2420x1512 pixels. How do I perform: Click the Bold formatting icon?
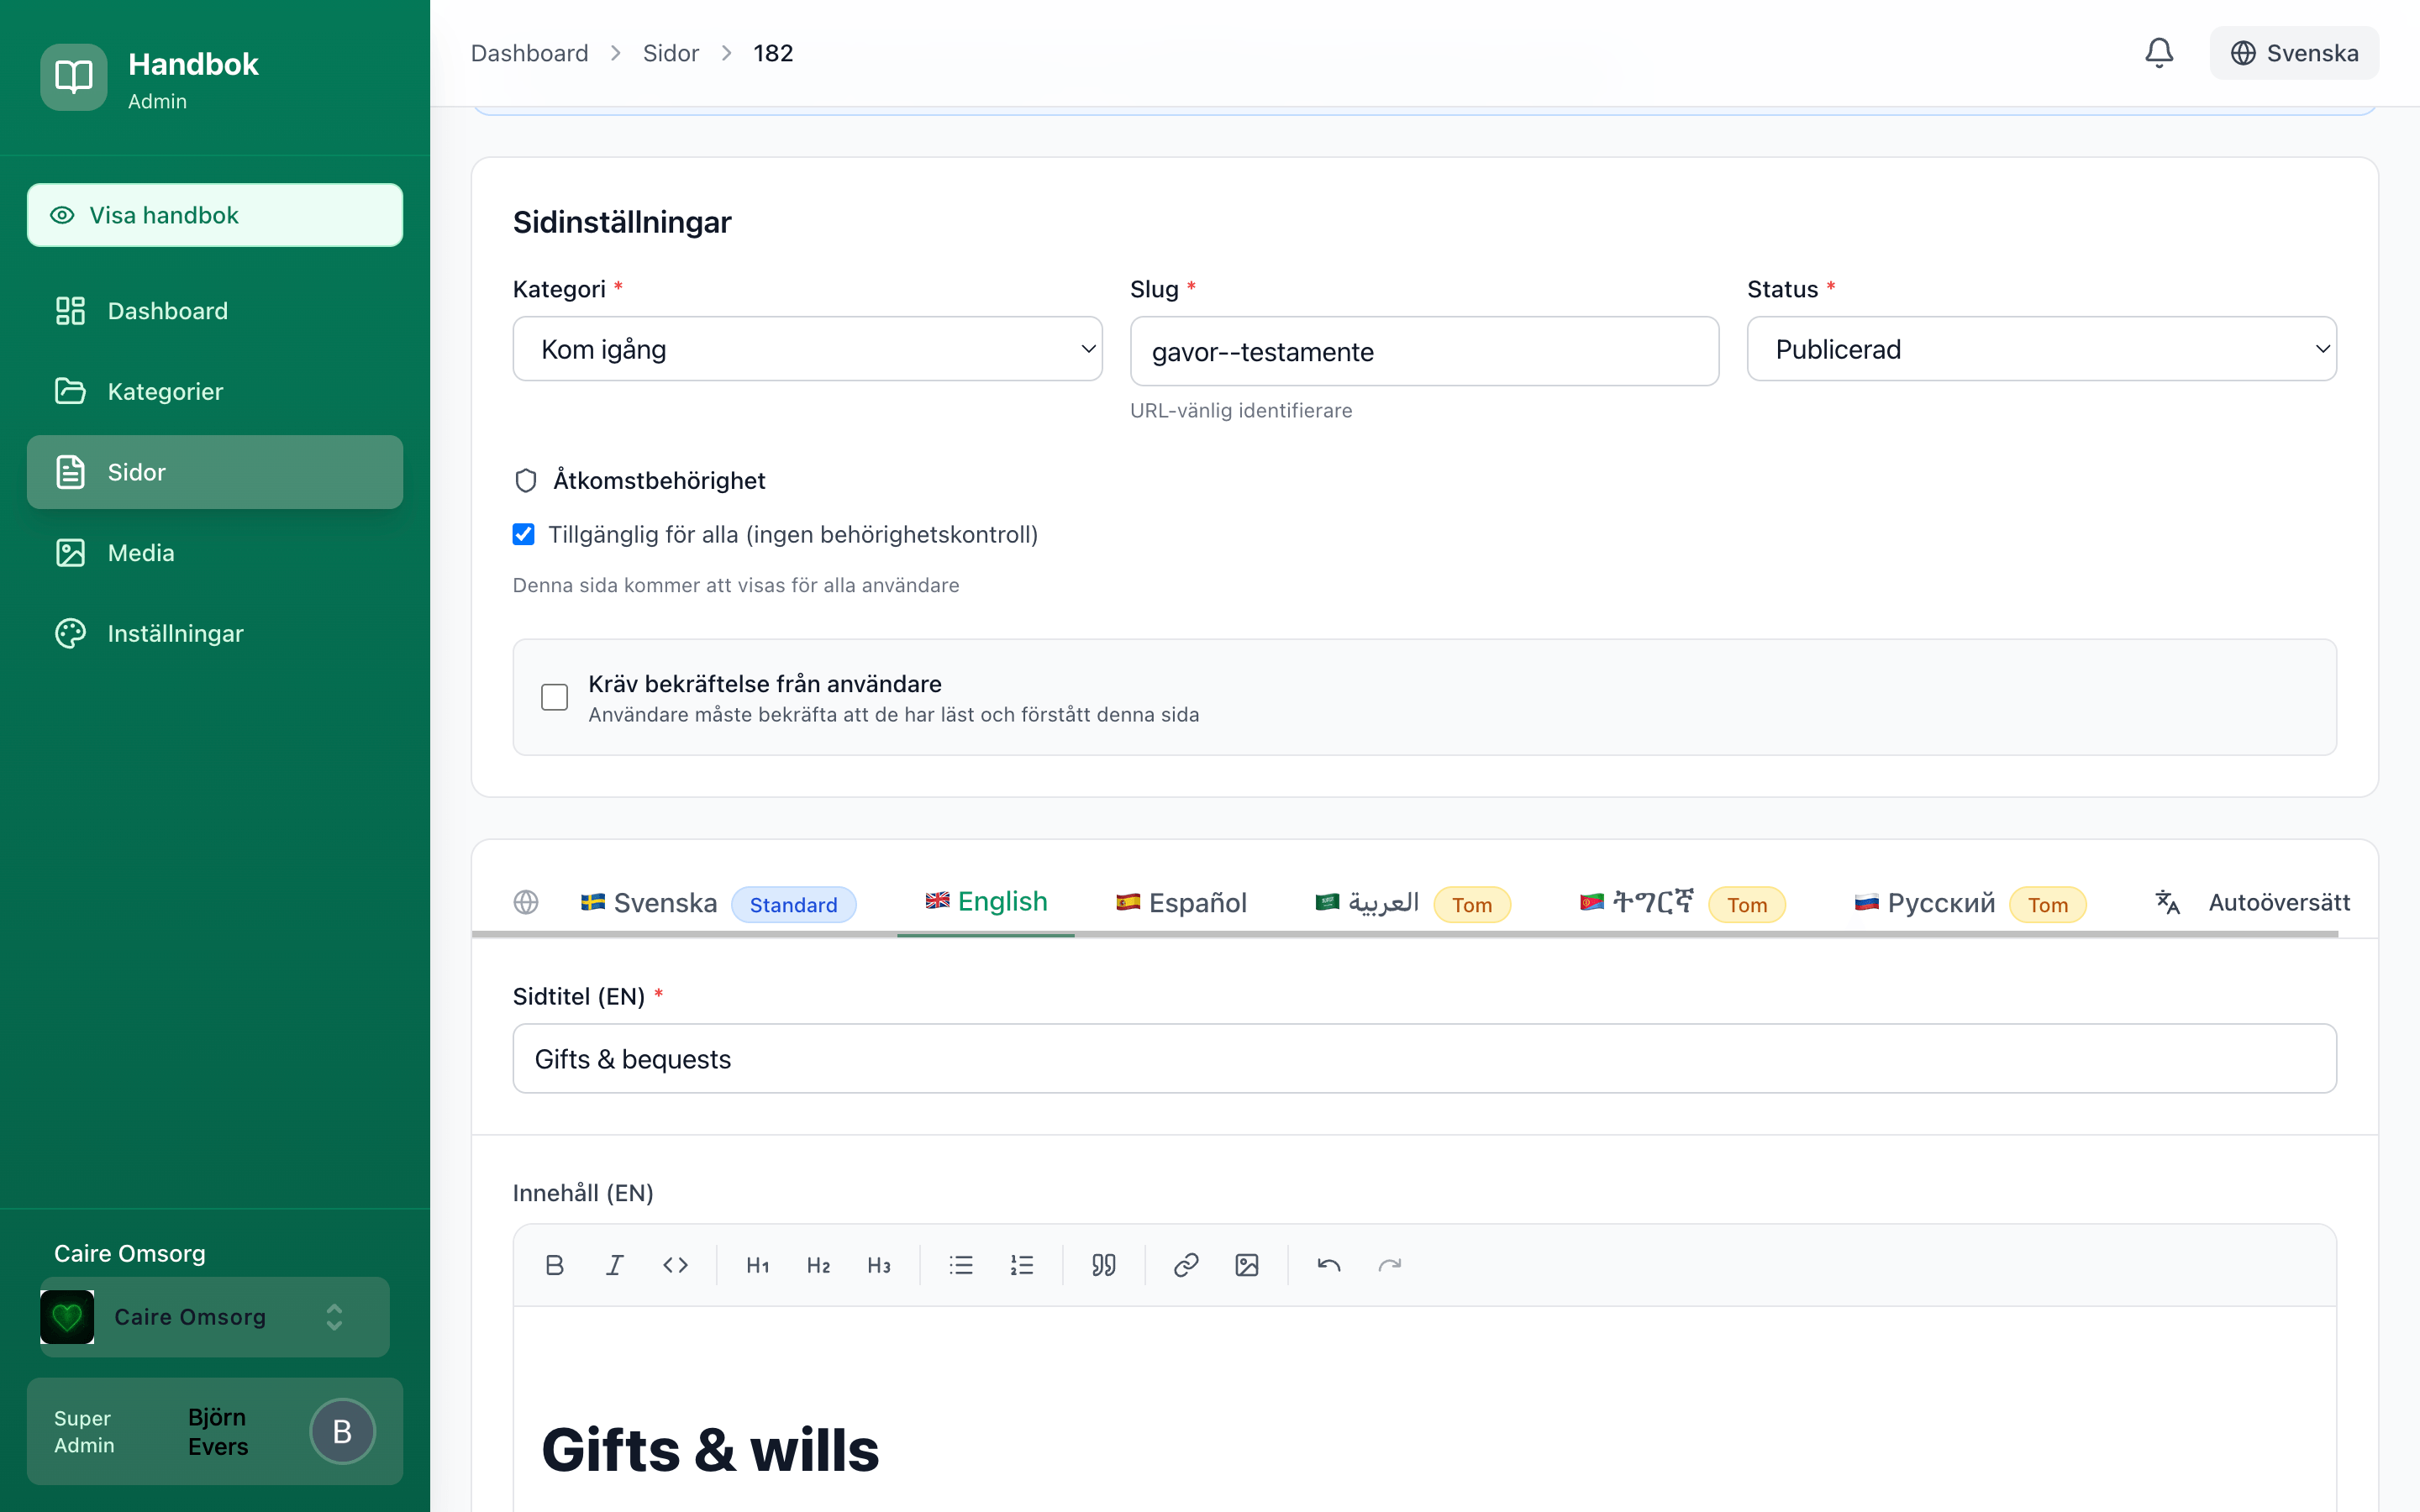[554, 1265]
